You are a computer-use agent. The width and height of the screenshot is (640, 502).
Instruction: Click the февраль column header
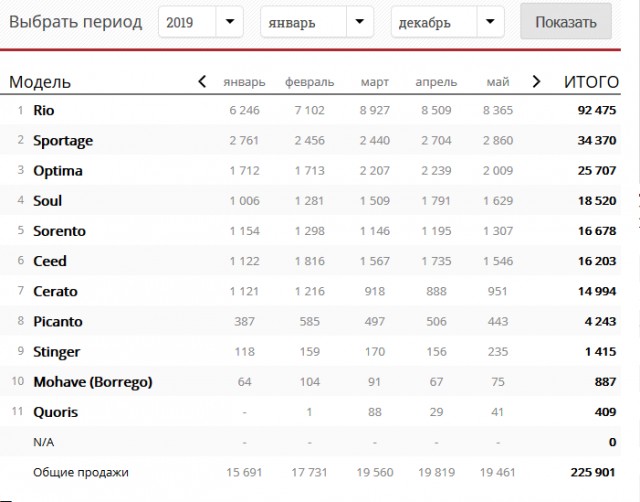309,82
